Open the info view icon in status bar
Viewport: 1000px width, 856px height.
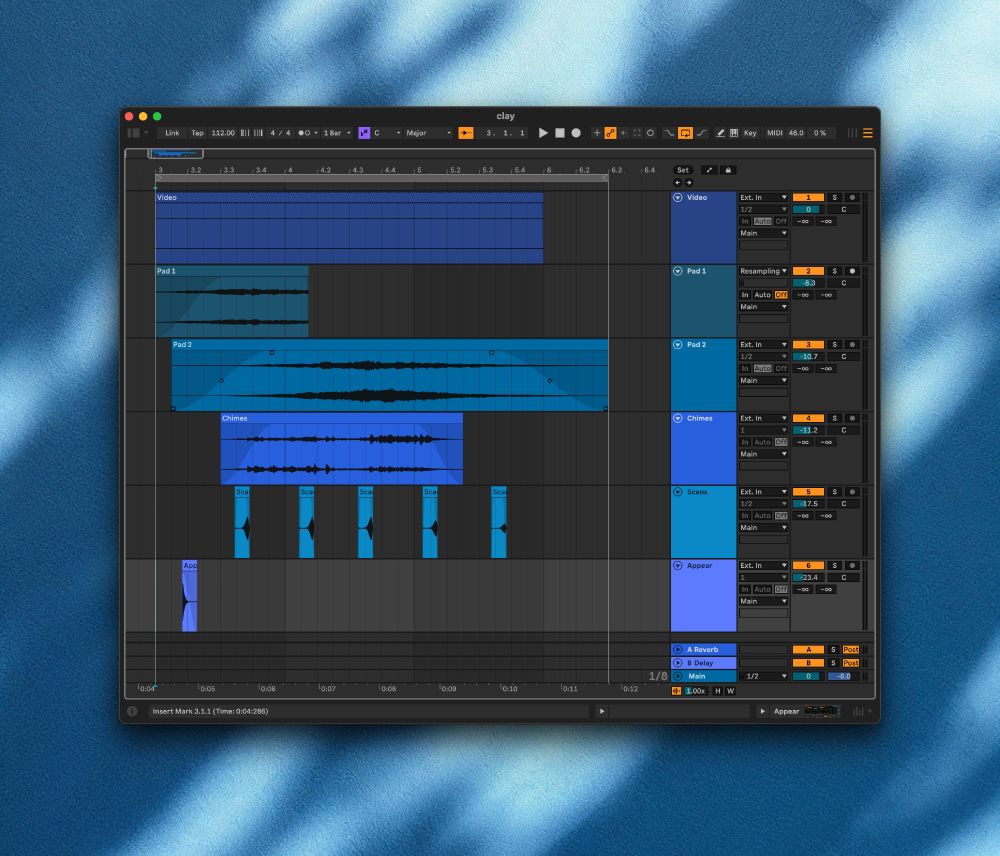[x=132, y=711]
